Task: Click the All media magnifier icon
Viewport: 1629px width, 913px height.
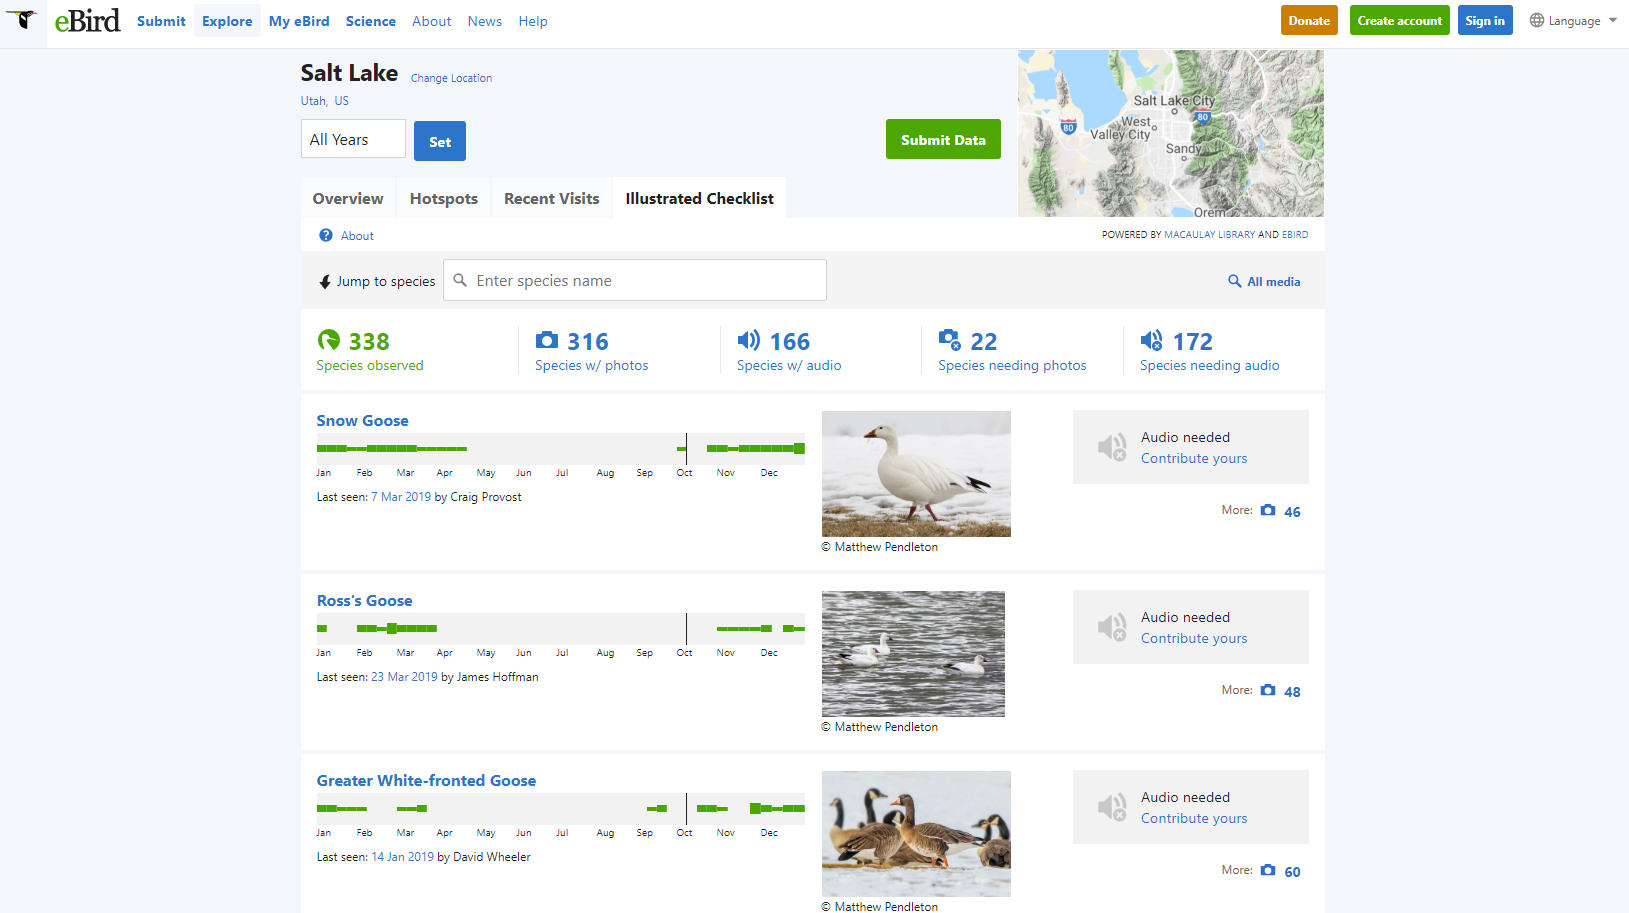Action: (1235, 282)
